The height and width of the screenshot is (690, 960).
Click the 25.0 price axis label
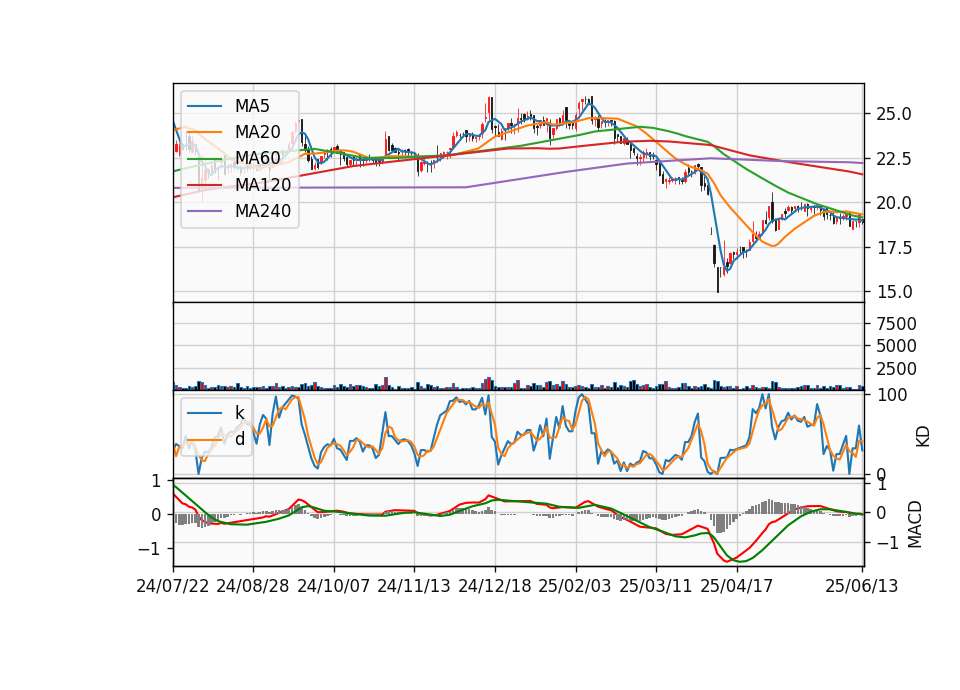pos(894,114)
